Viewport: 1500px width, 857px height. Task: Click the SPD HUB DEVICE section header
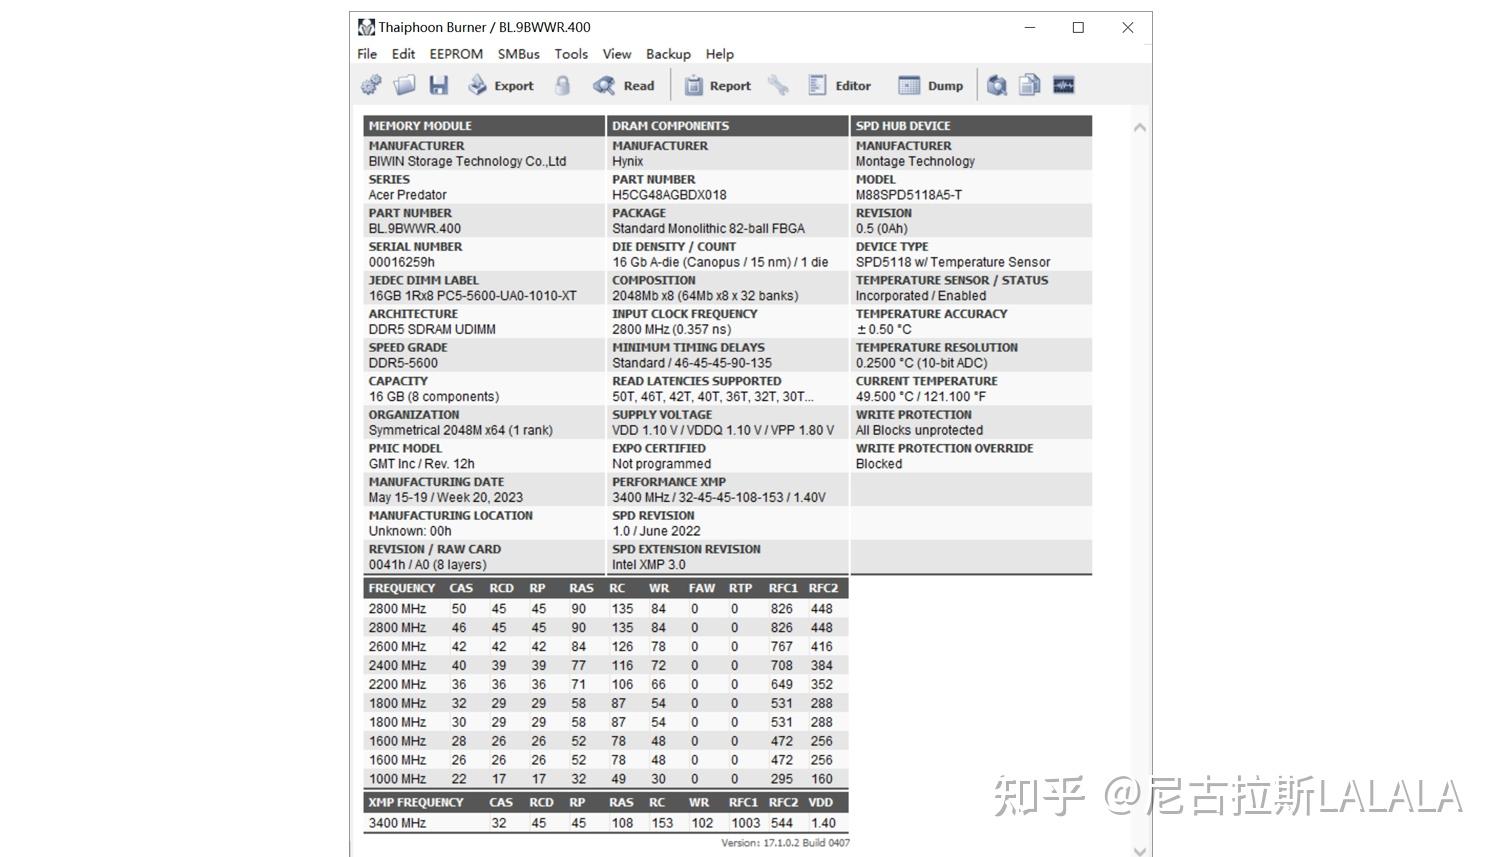tap(971, 126)
